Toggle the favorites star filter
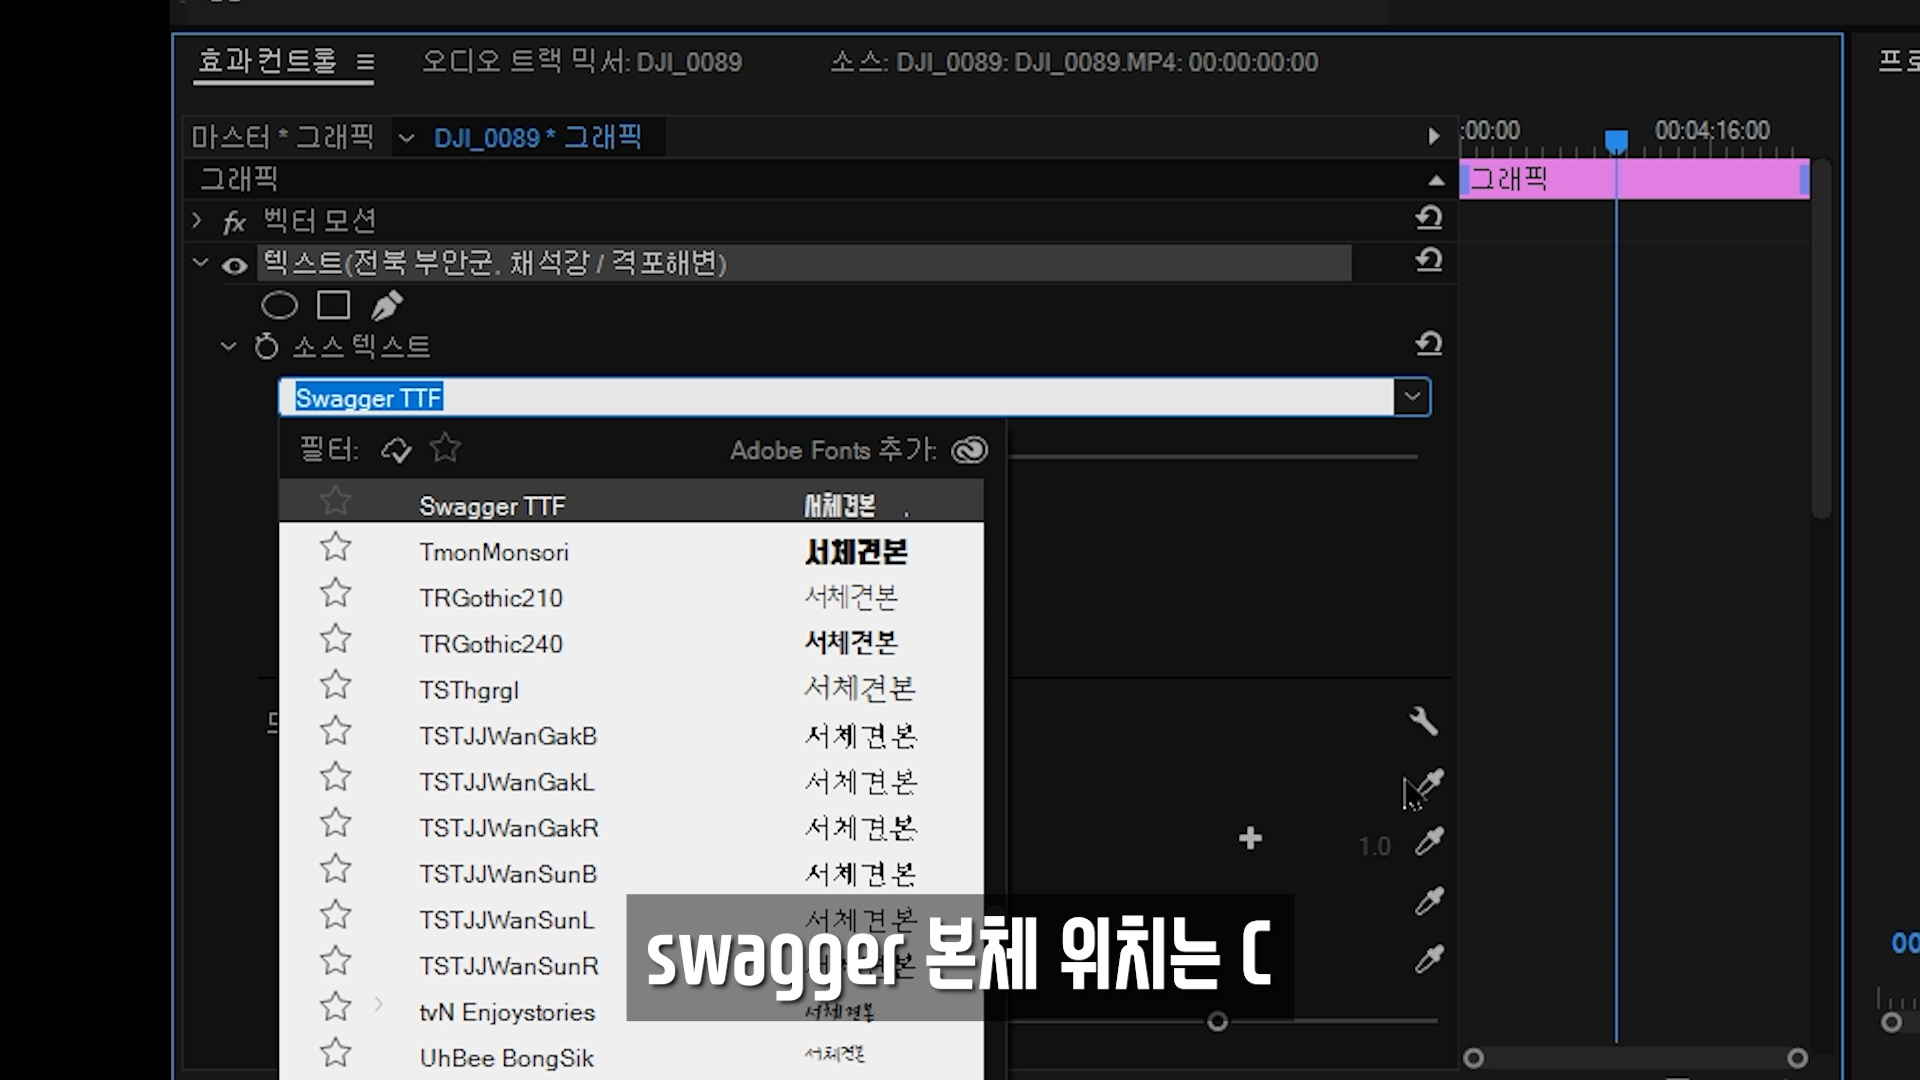Viewport: 1920px width, 1080px height. 445,448
